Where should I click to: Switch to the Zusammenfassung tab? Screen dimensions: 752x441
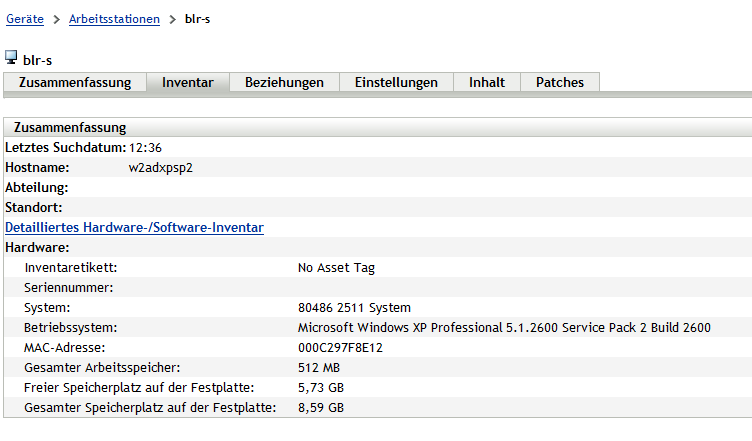tap(75, 82)
